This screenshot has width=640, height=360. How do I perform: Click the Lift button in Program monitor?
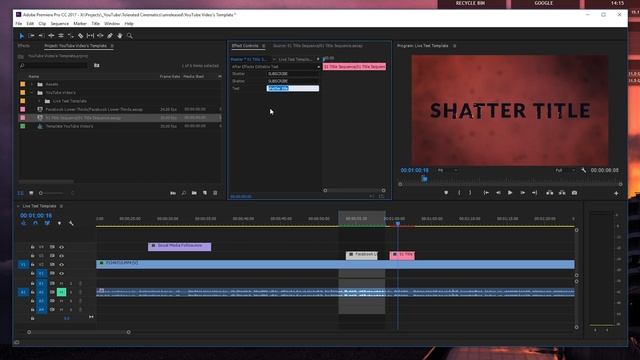550,193
